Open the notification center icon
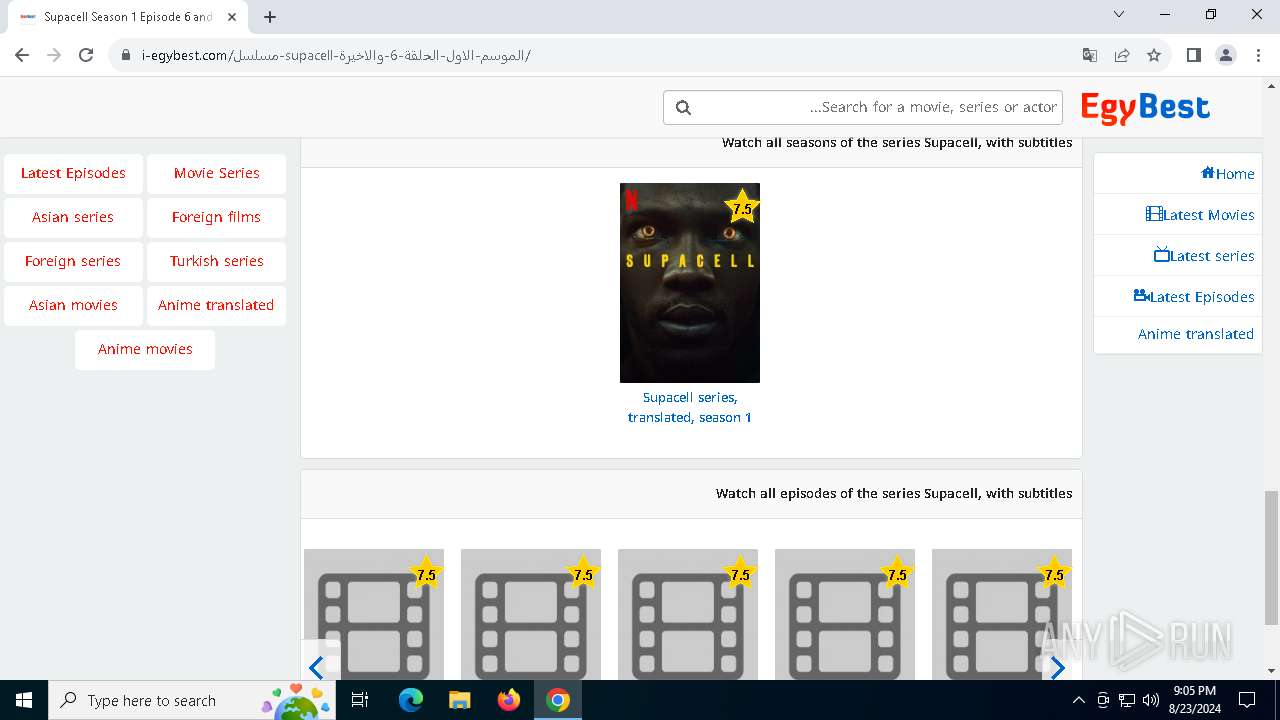 tap(1247, 700)
